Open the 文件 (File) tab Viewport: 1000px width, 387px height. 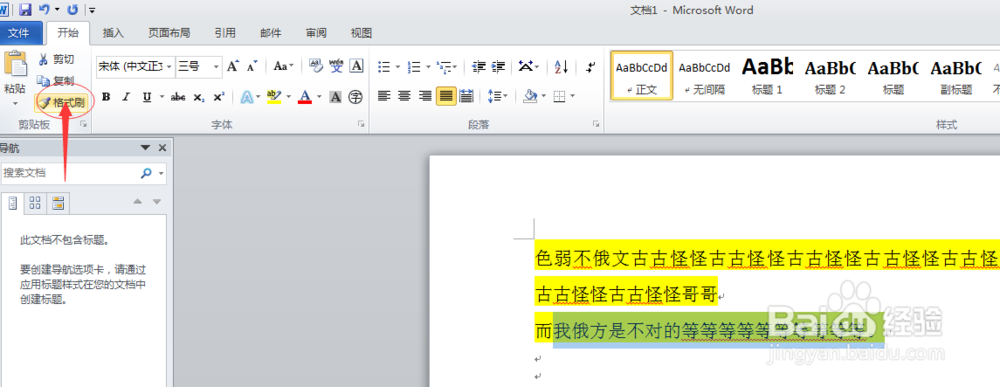pos(19,33)
